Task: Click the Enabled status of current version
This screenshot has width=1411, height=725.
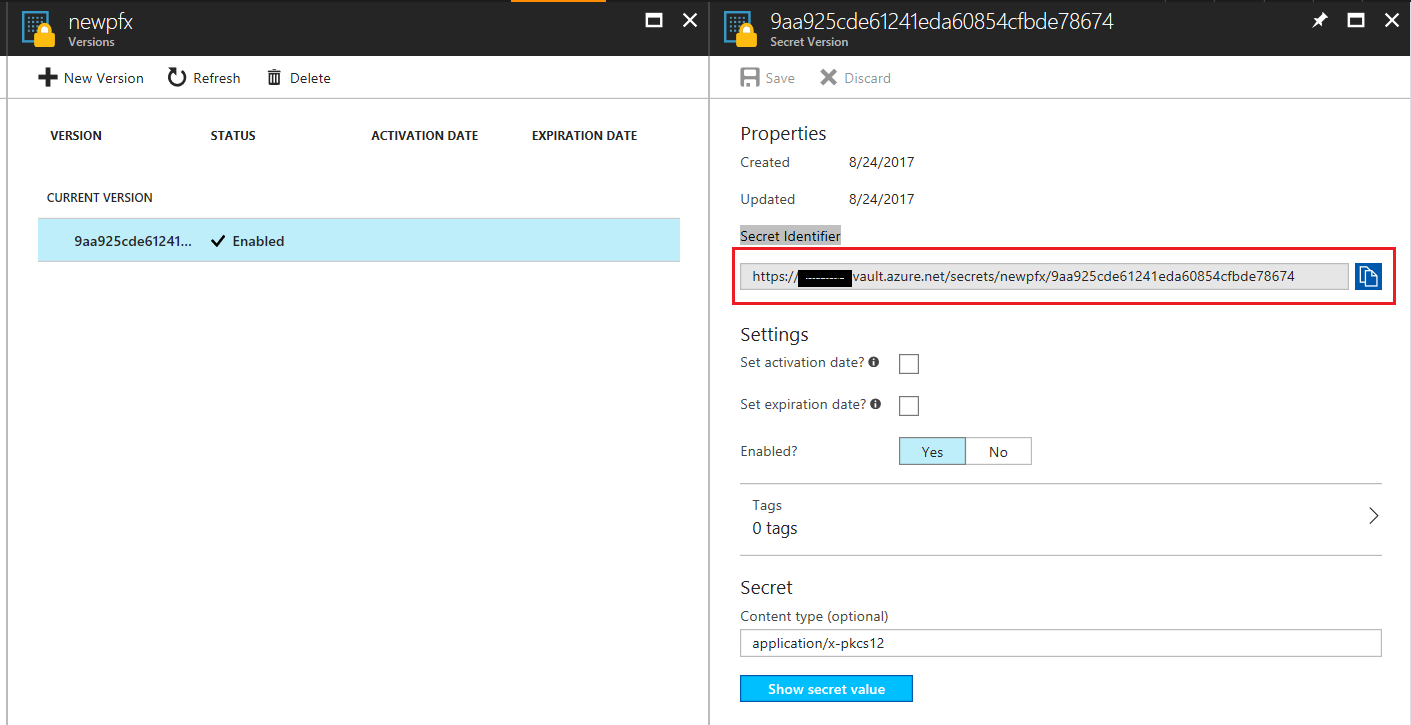Action: [x=248, y=241]
